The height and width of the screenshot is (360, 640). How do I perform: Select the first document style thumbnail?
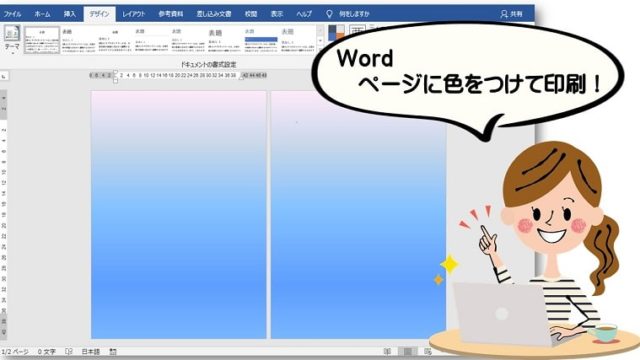click(x=42, y=40)
